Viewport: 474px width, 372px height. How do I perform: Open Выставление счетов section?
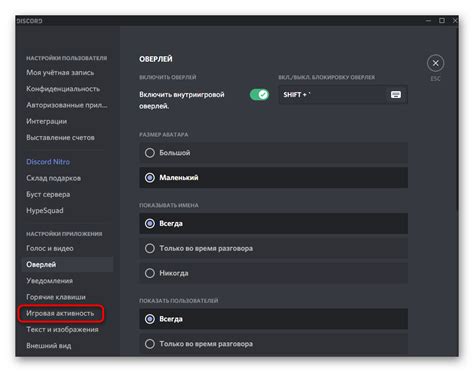60,138
